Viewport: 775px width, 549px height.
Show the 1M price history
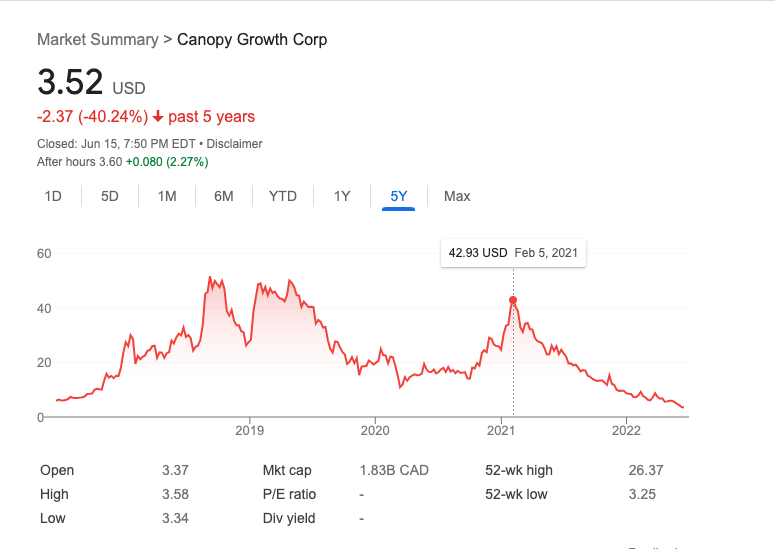(x=167, y=196)
